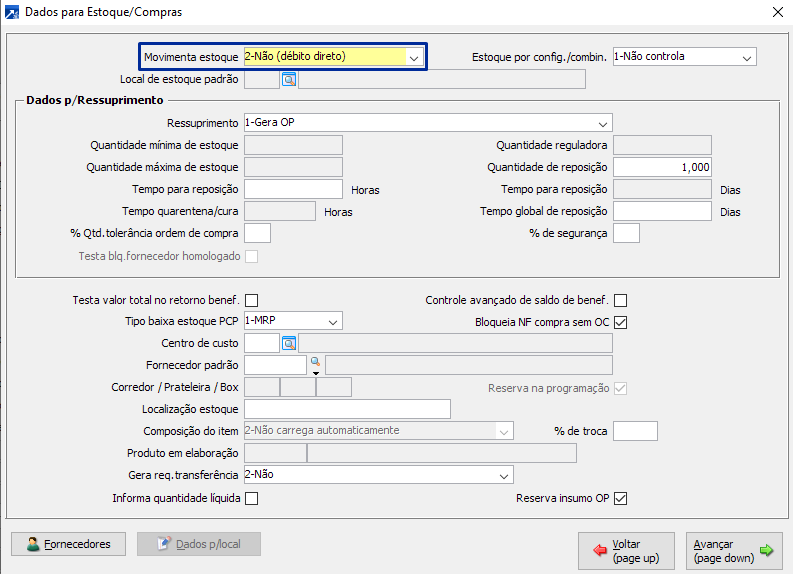
Task: Click the Localização estoque input field
Action: click(x=347, y=408)
